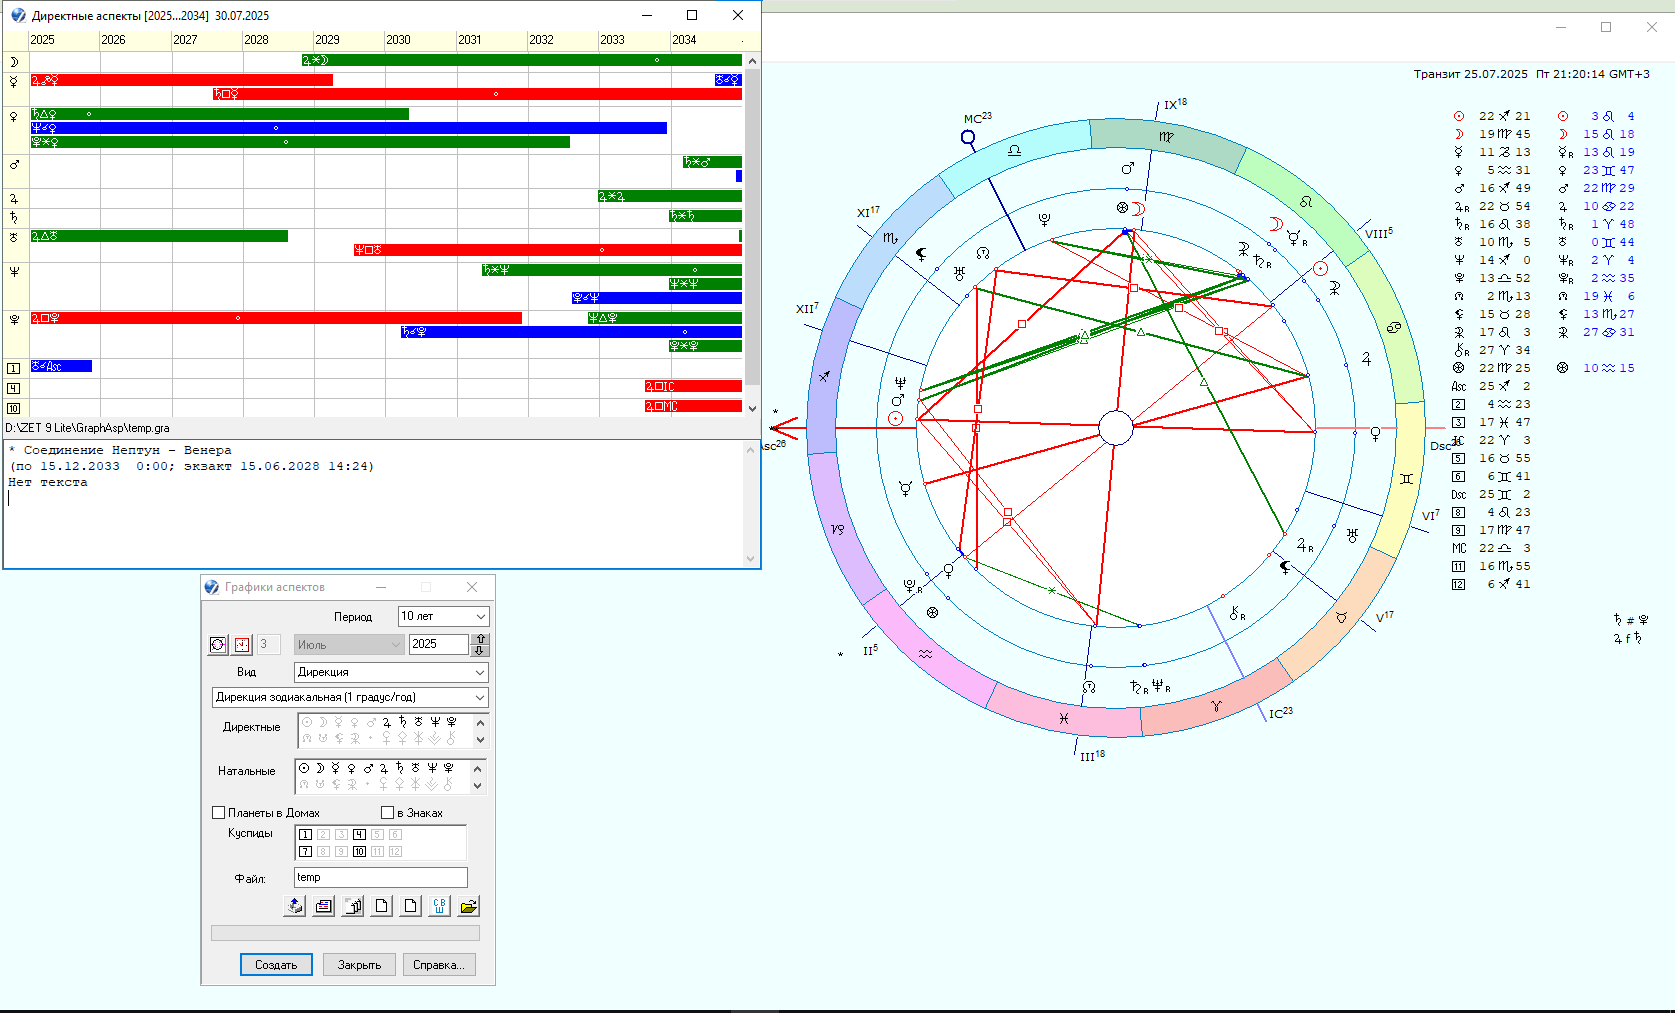The height and width of the screenshot is (1013, 1675).
Task: Check the в Знаках option
Action: 388,813
